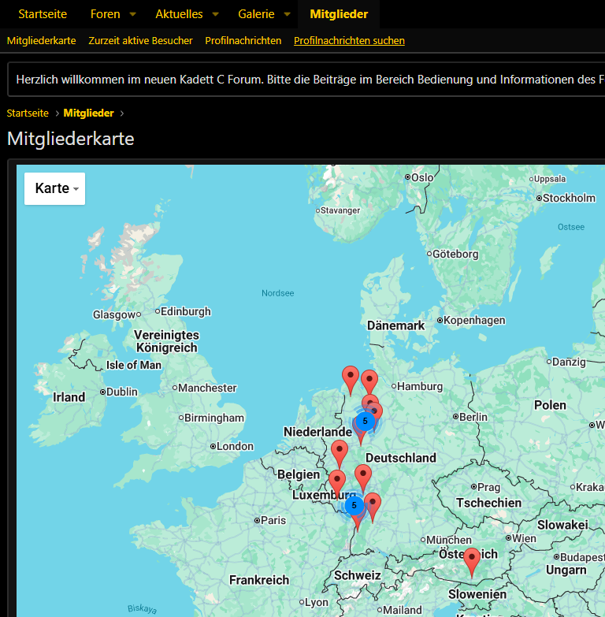Click Profilnachrichten suchen link

click(x=349, y=41)
